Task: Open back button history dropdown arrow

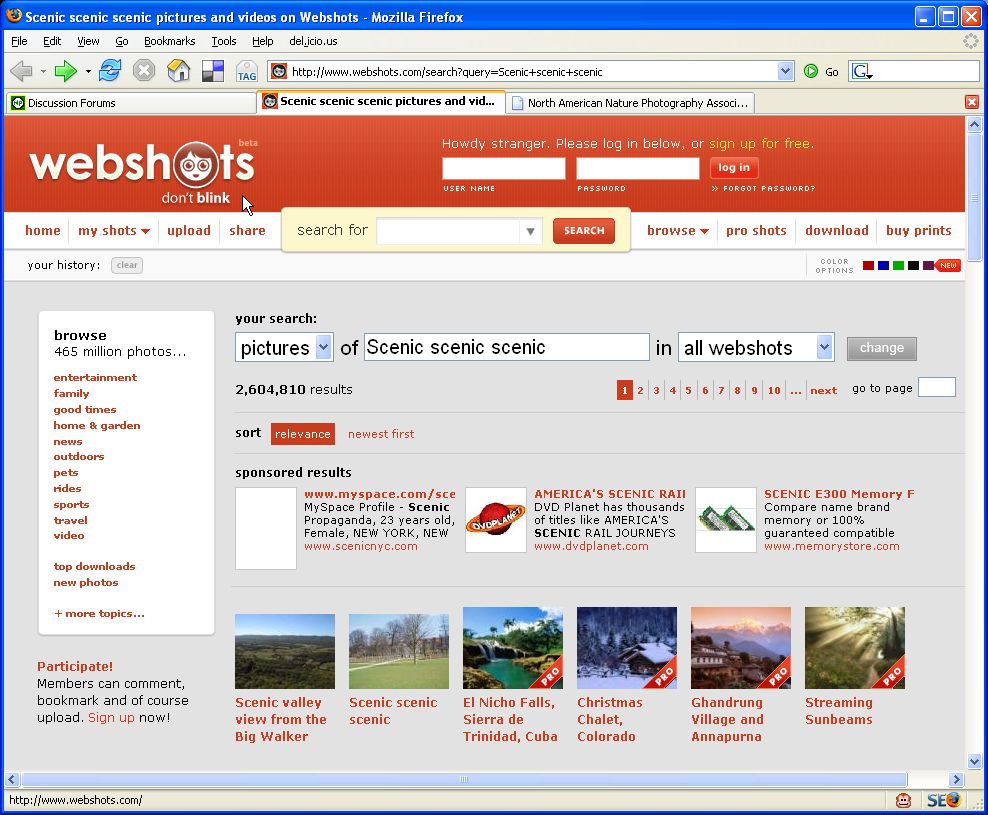Action: pyautogui.click(x=43, y=71)
